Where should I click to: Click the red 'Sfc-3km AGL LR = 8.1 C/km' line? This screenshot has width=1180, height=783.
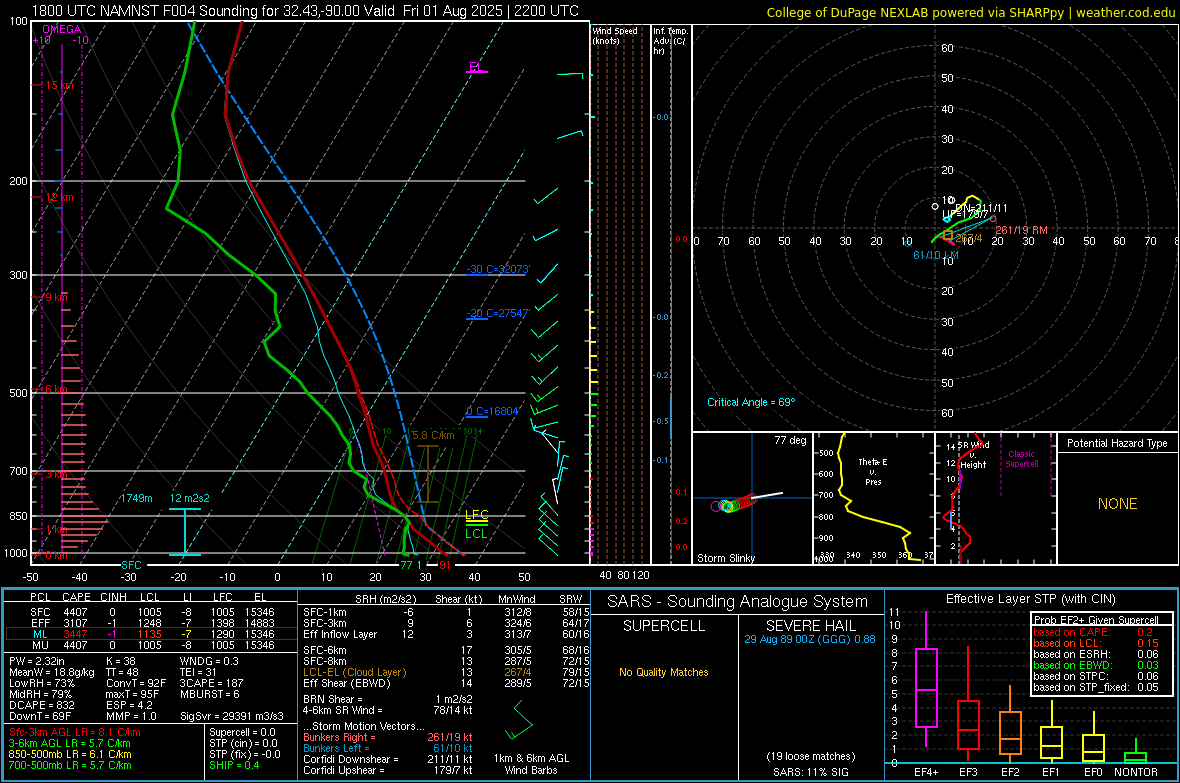(75, 732)
